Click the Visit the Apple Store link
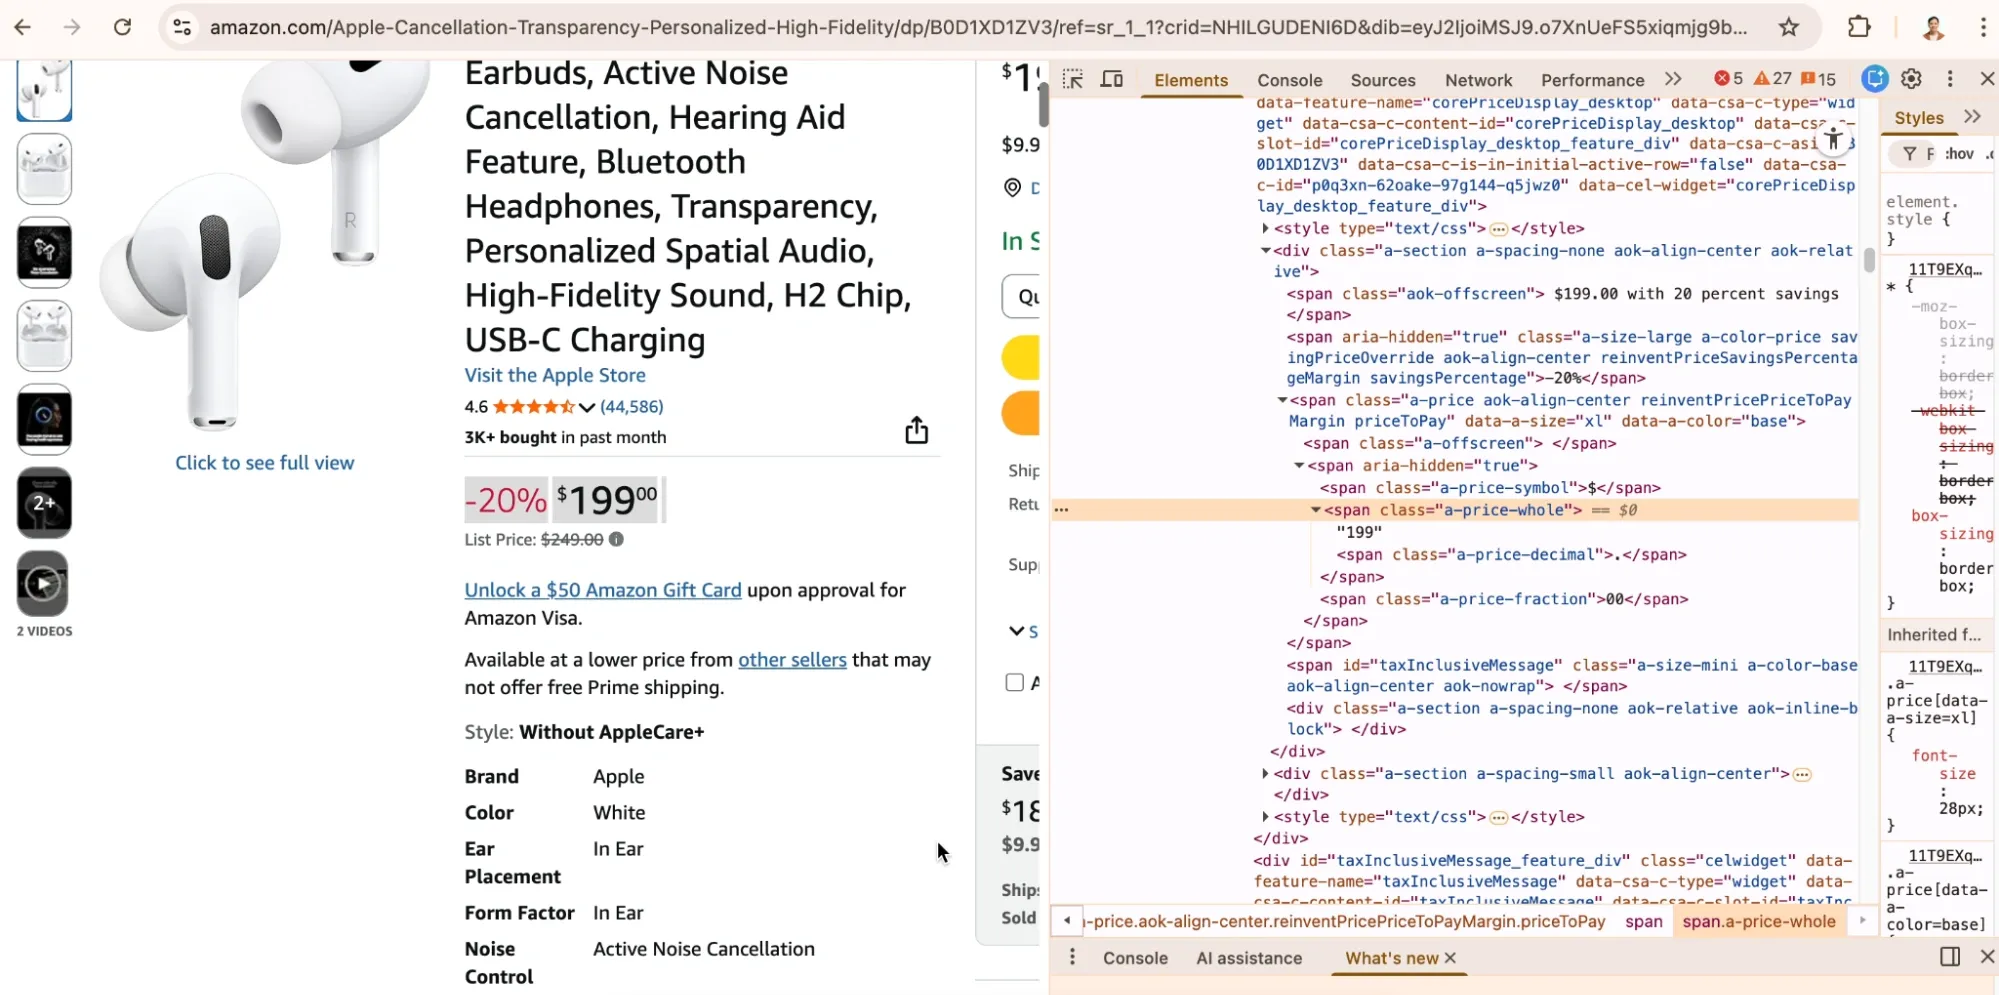The width and height of the screenshot is (1999, 995). pyautogui.click(x=554, y=375)
